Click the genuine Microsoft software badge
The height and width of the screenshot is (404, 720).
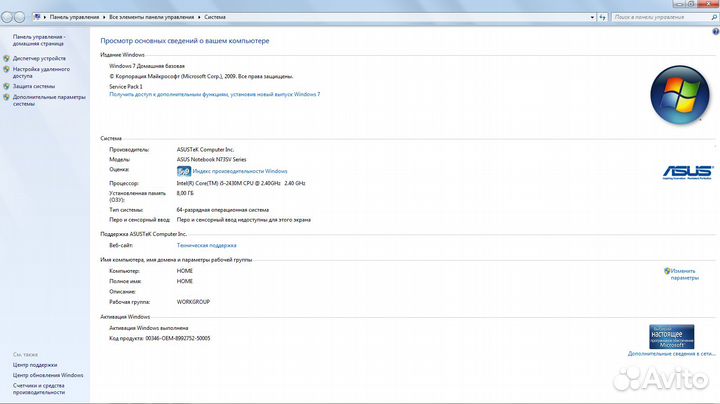click(672, 335)
